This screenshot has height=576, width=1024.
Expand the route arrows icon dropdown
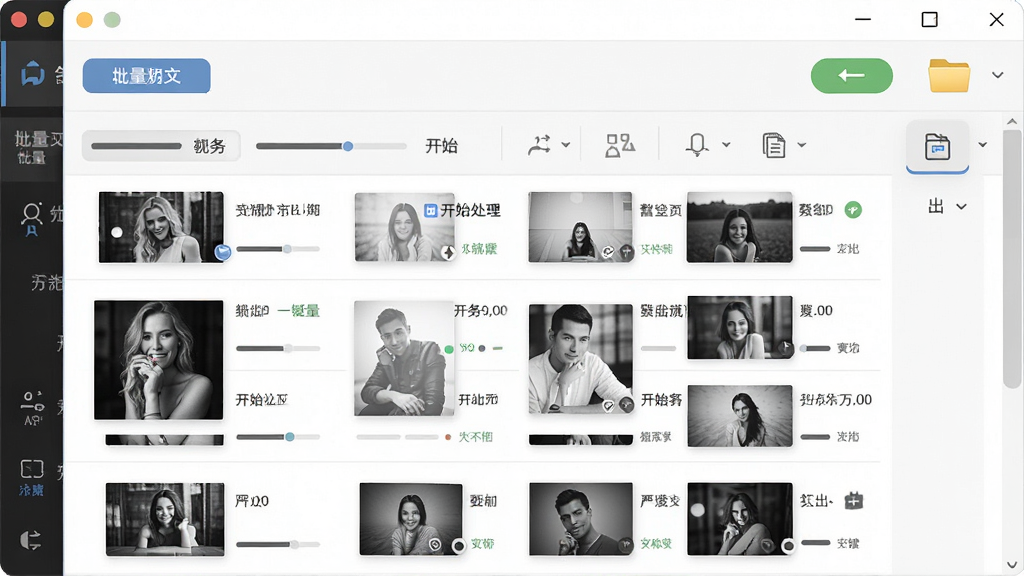(x=566, y=145)
